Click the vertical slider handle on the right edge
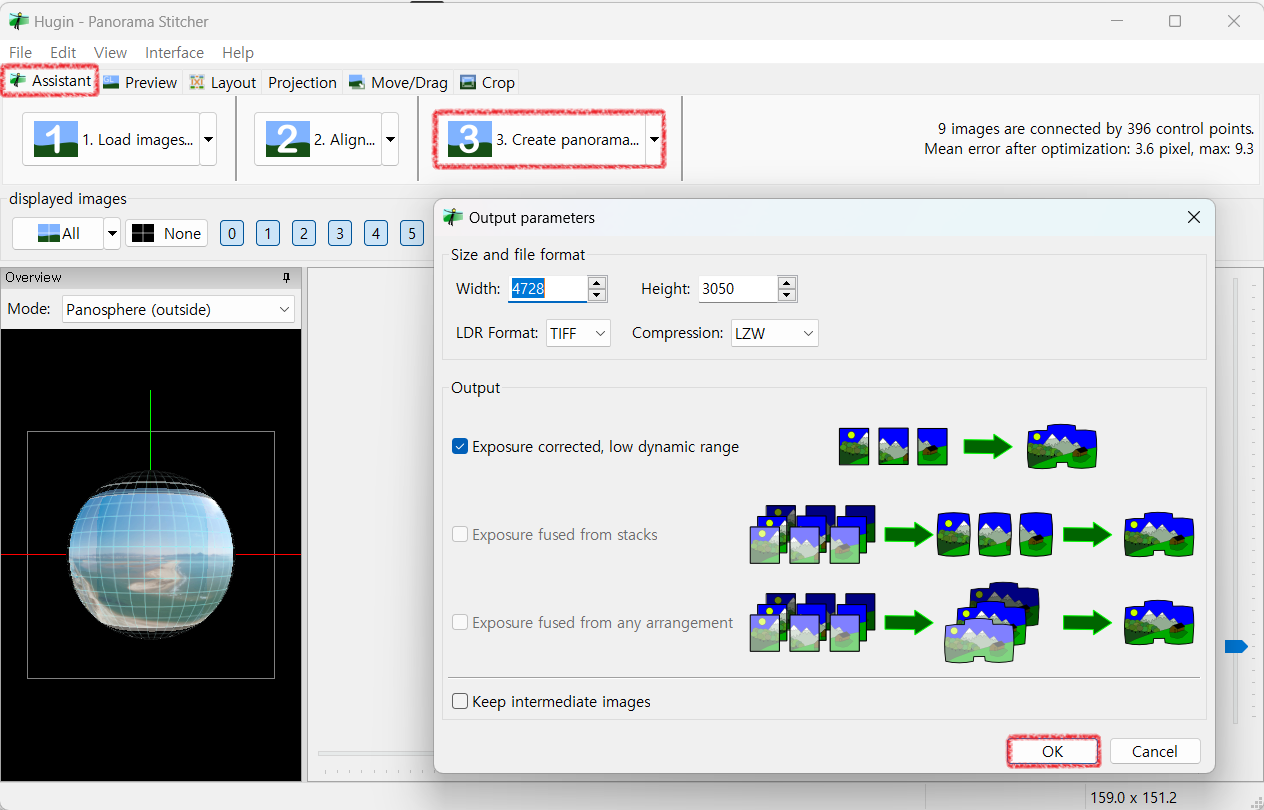Screen dimensions: 1264x810 point(1236,647)
